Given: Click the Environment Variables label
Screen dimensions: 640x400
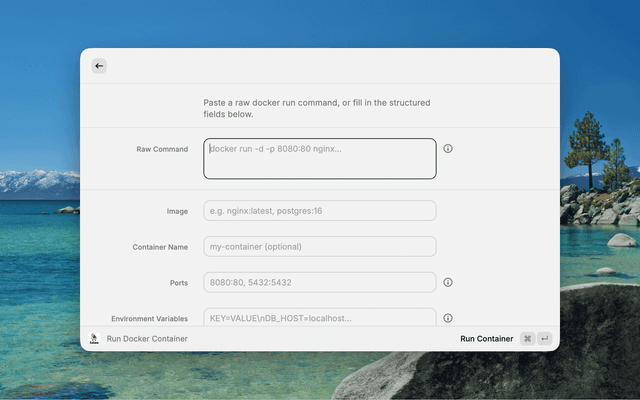Looking at the screenshot, I should point(149,318).
